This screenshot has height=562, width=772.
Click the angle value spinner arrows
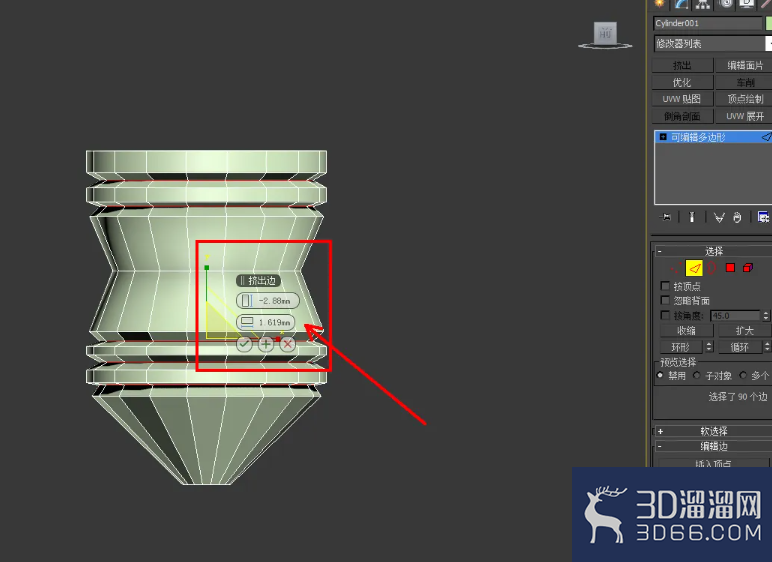click(x=766, y=315)
